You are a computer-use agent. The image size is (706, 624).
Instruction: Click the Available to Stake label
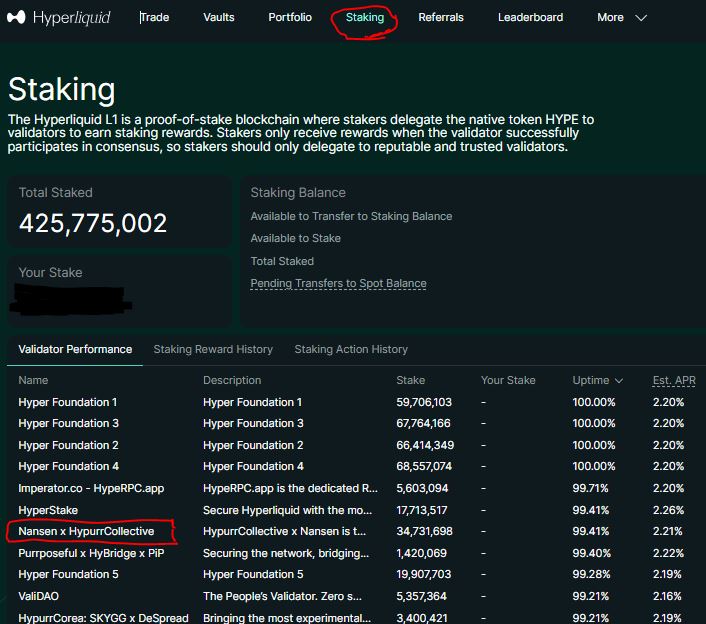(295, 238)
